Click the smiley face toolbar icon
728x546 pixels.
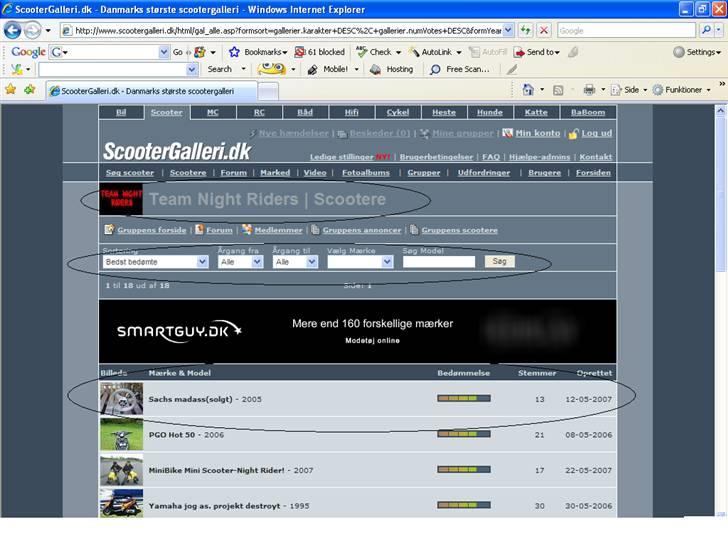[x=271, y=70]
